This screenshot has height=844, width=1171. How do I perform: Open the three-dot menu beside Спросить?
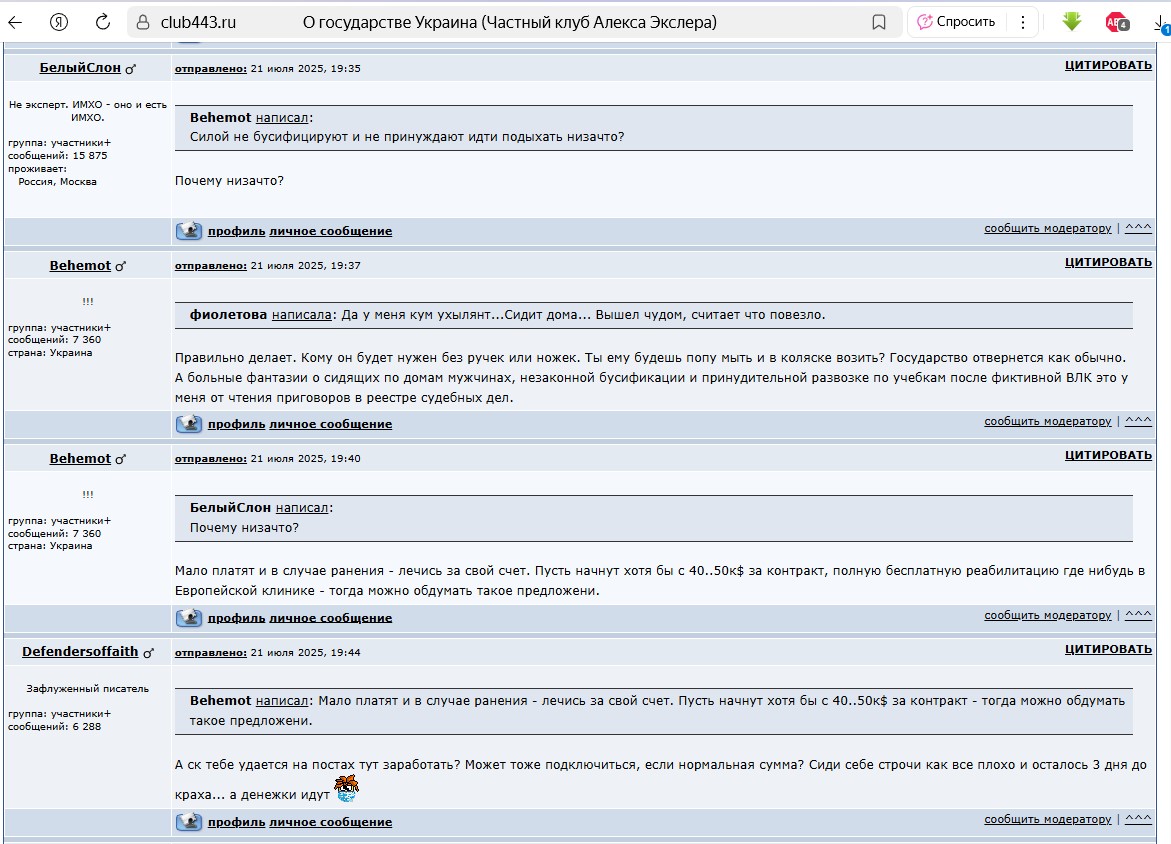(x=1023, y=22)
